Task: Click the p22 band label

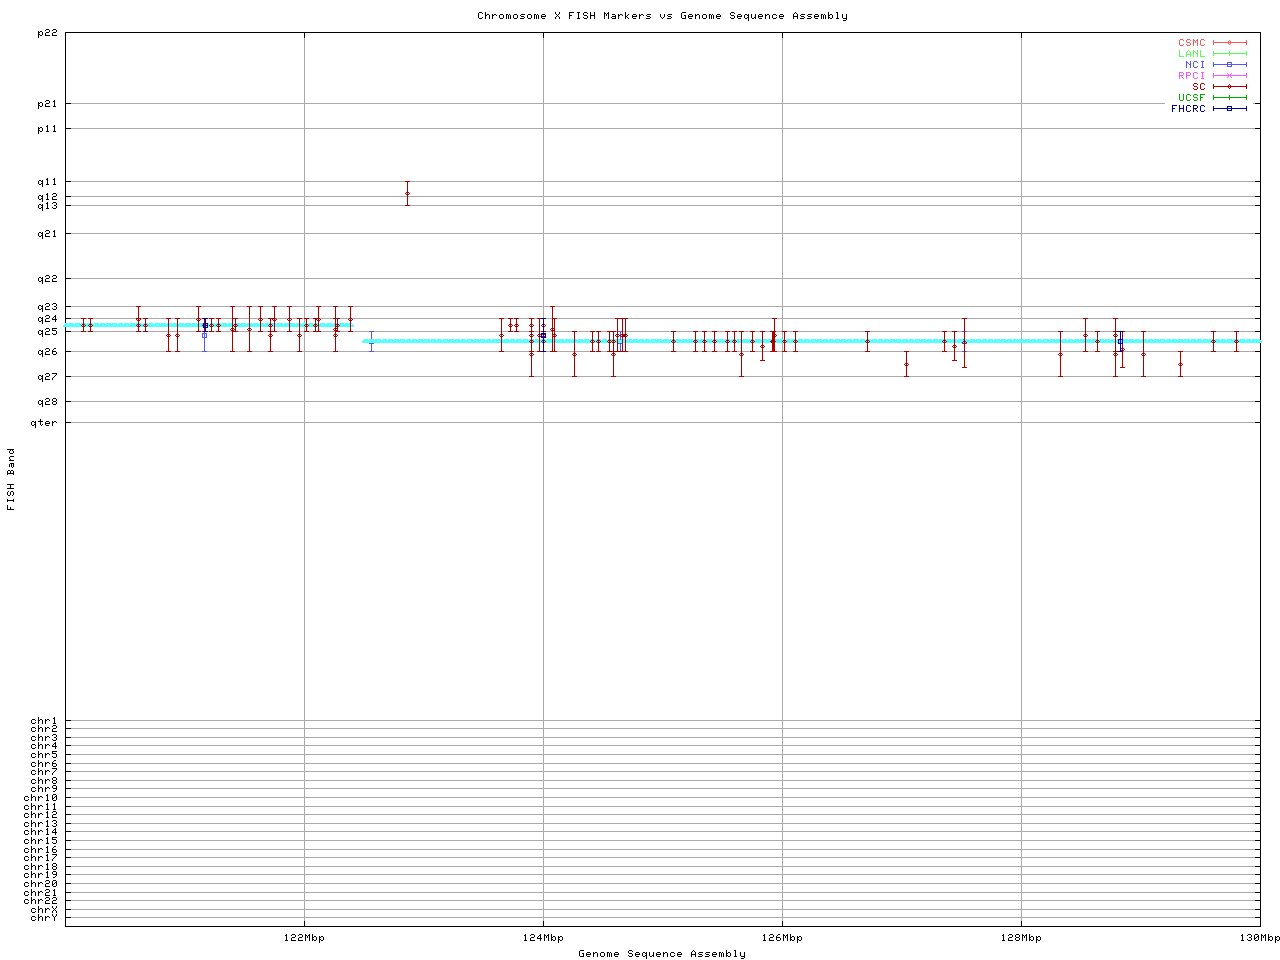Action: pos(47,33)
